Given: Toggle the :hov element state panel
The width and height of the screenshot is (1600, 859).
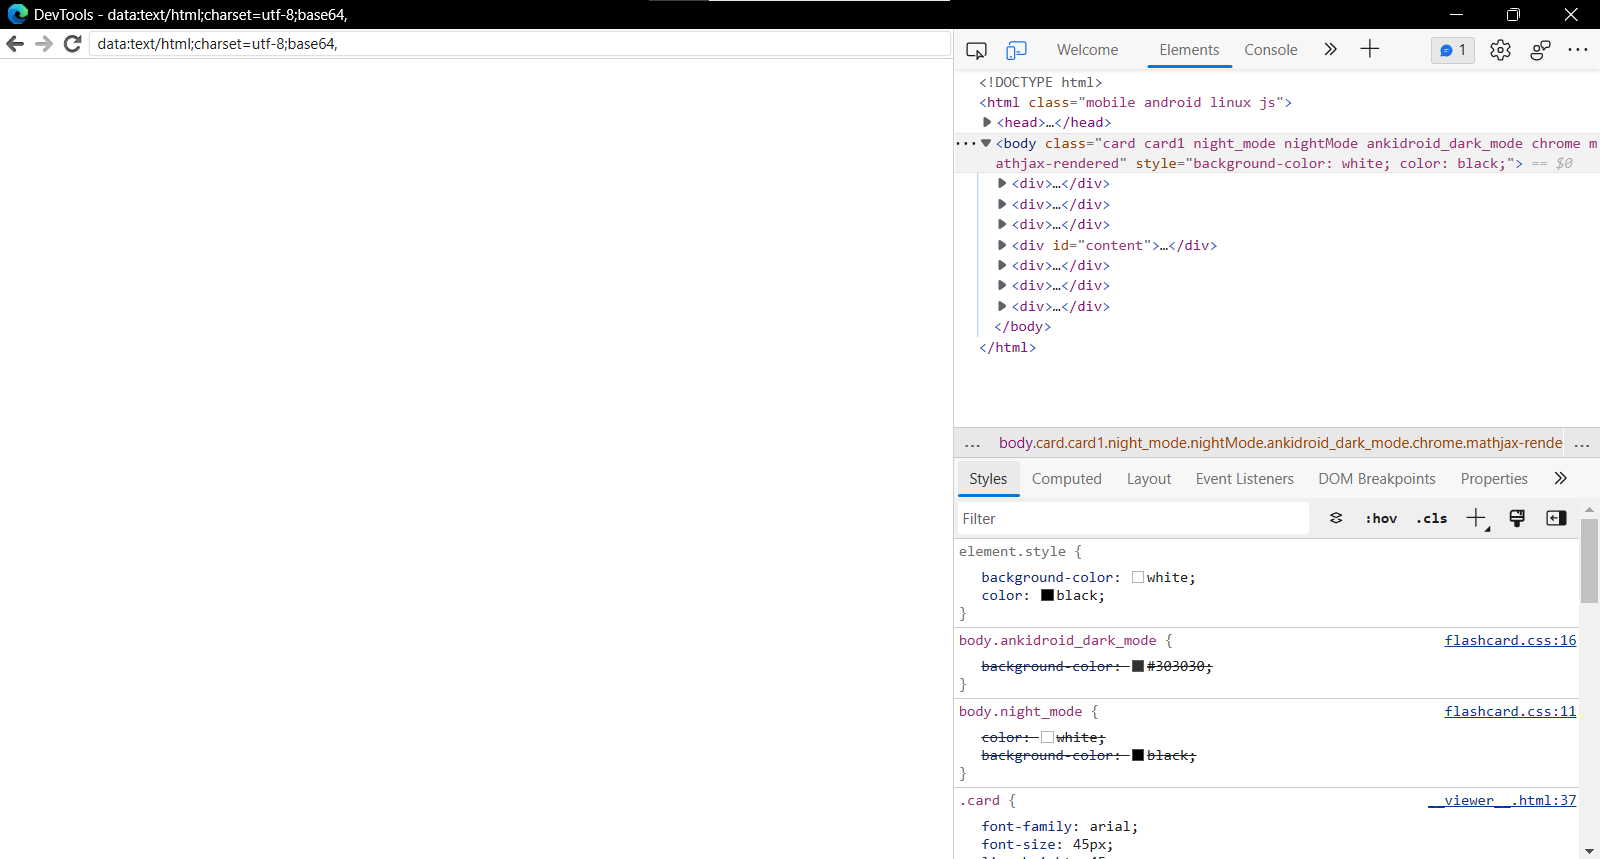Looking at the screenshot, I should tap(1381, 518).
